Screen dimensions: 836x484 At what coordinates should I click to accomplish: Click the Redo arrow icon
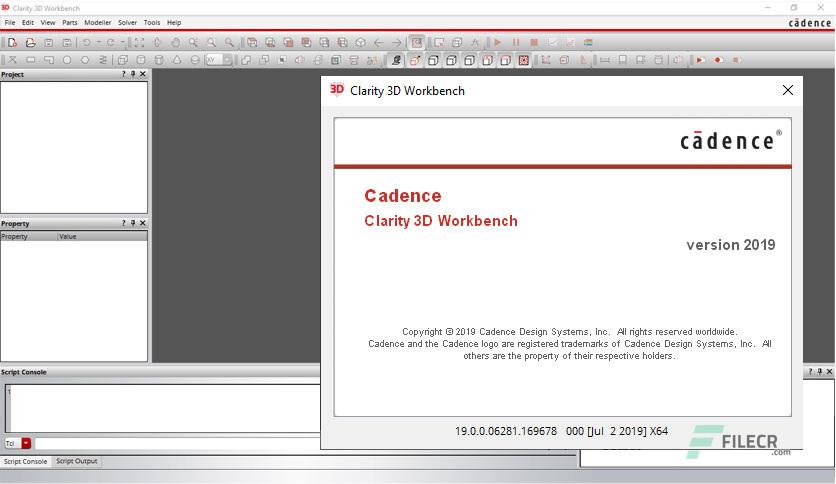click(110, 43)
